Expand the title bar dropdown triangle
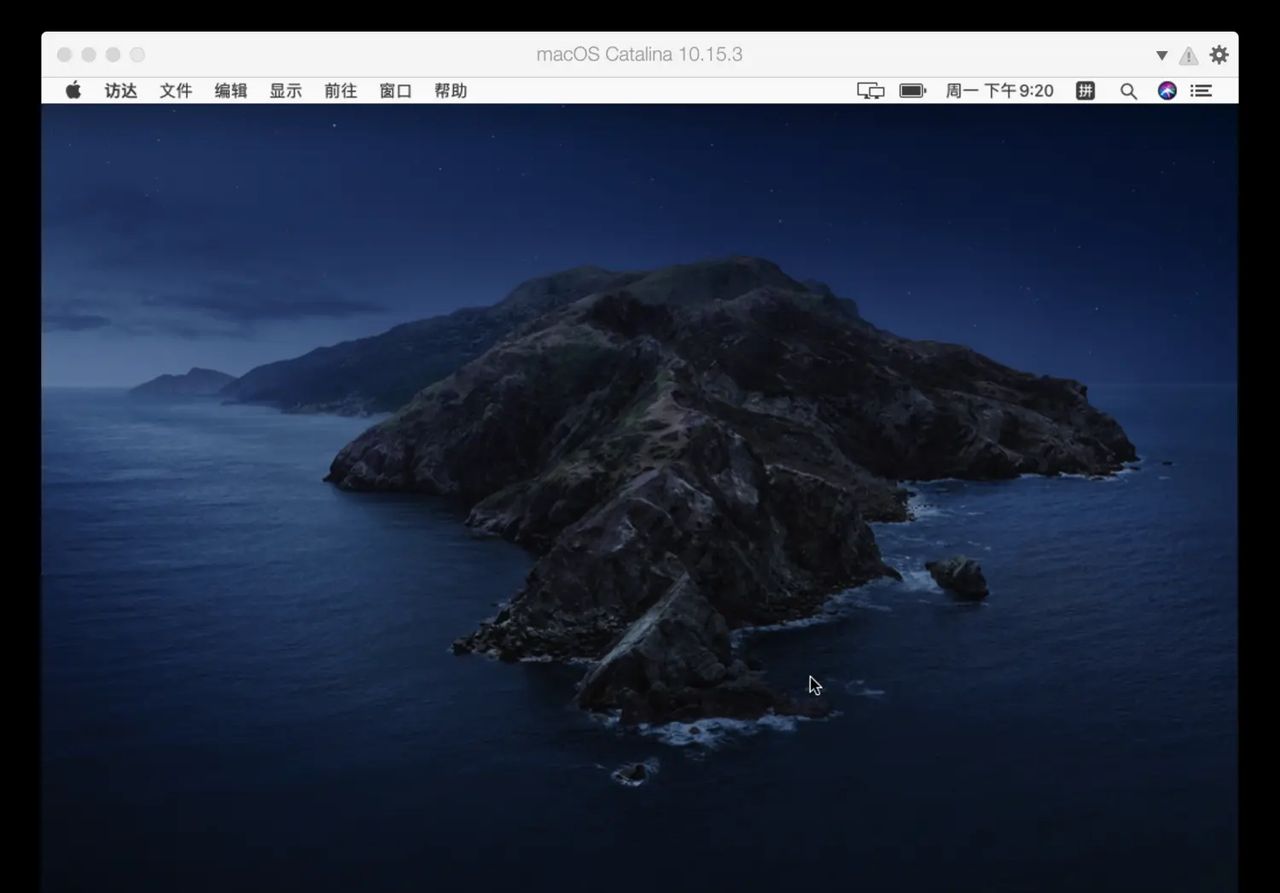 click(x=1161, y=56)
